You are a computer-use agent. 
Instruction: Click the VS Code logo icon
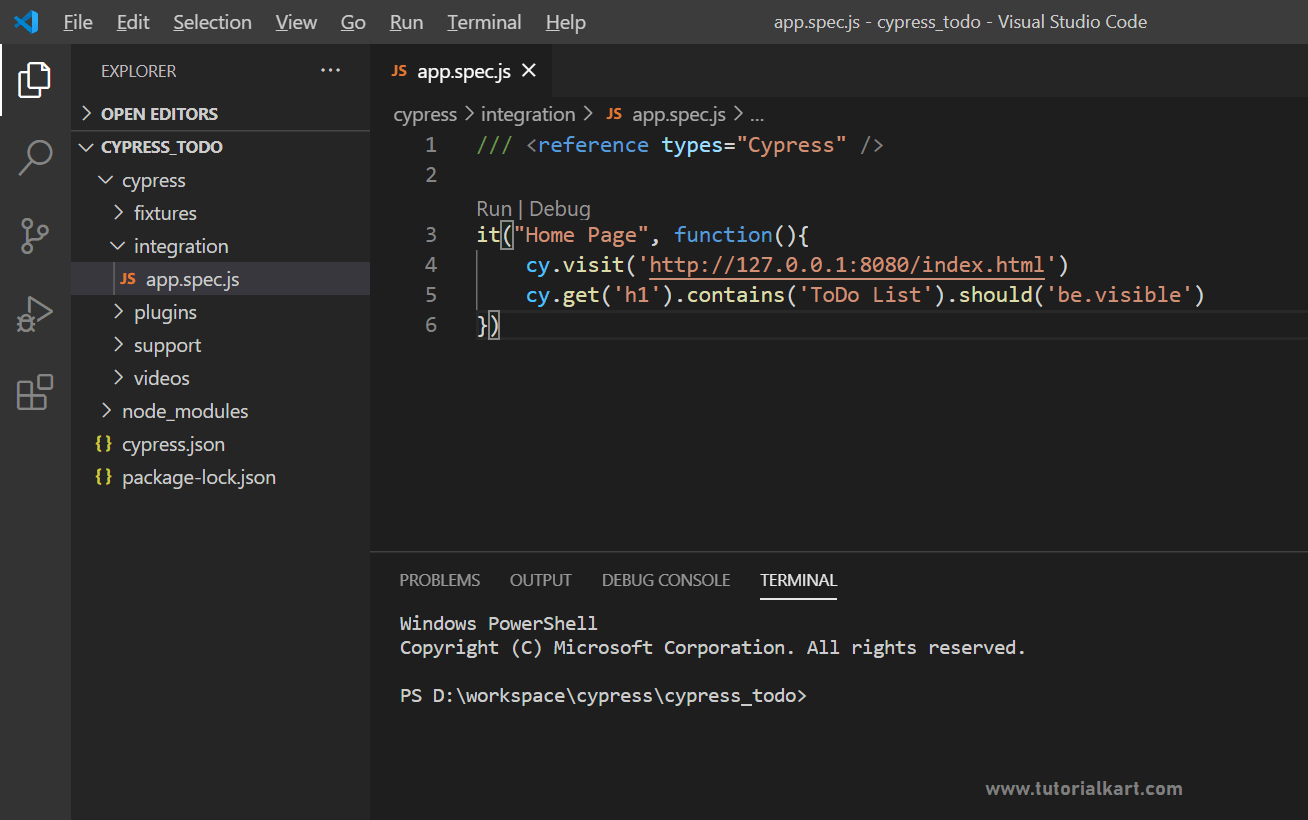pyautogui.click(x=25, y=22)
